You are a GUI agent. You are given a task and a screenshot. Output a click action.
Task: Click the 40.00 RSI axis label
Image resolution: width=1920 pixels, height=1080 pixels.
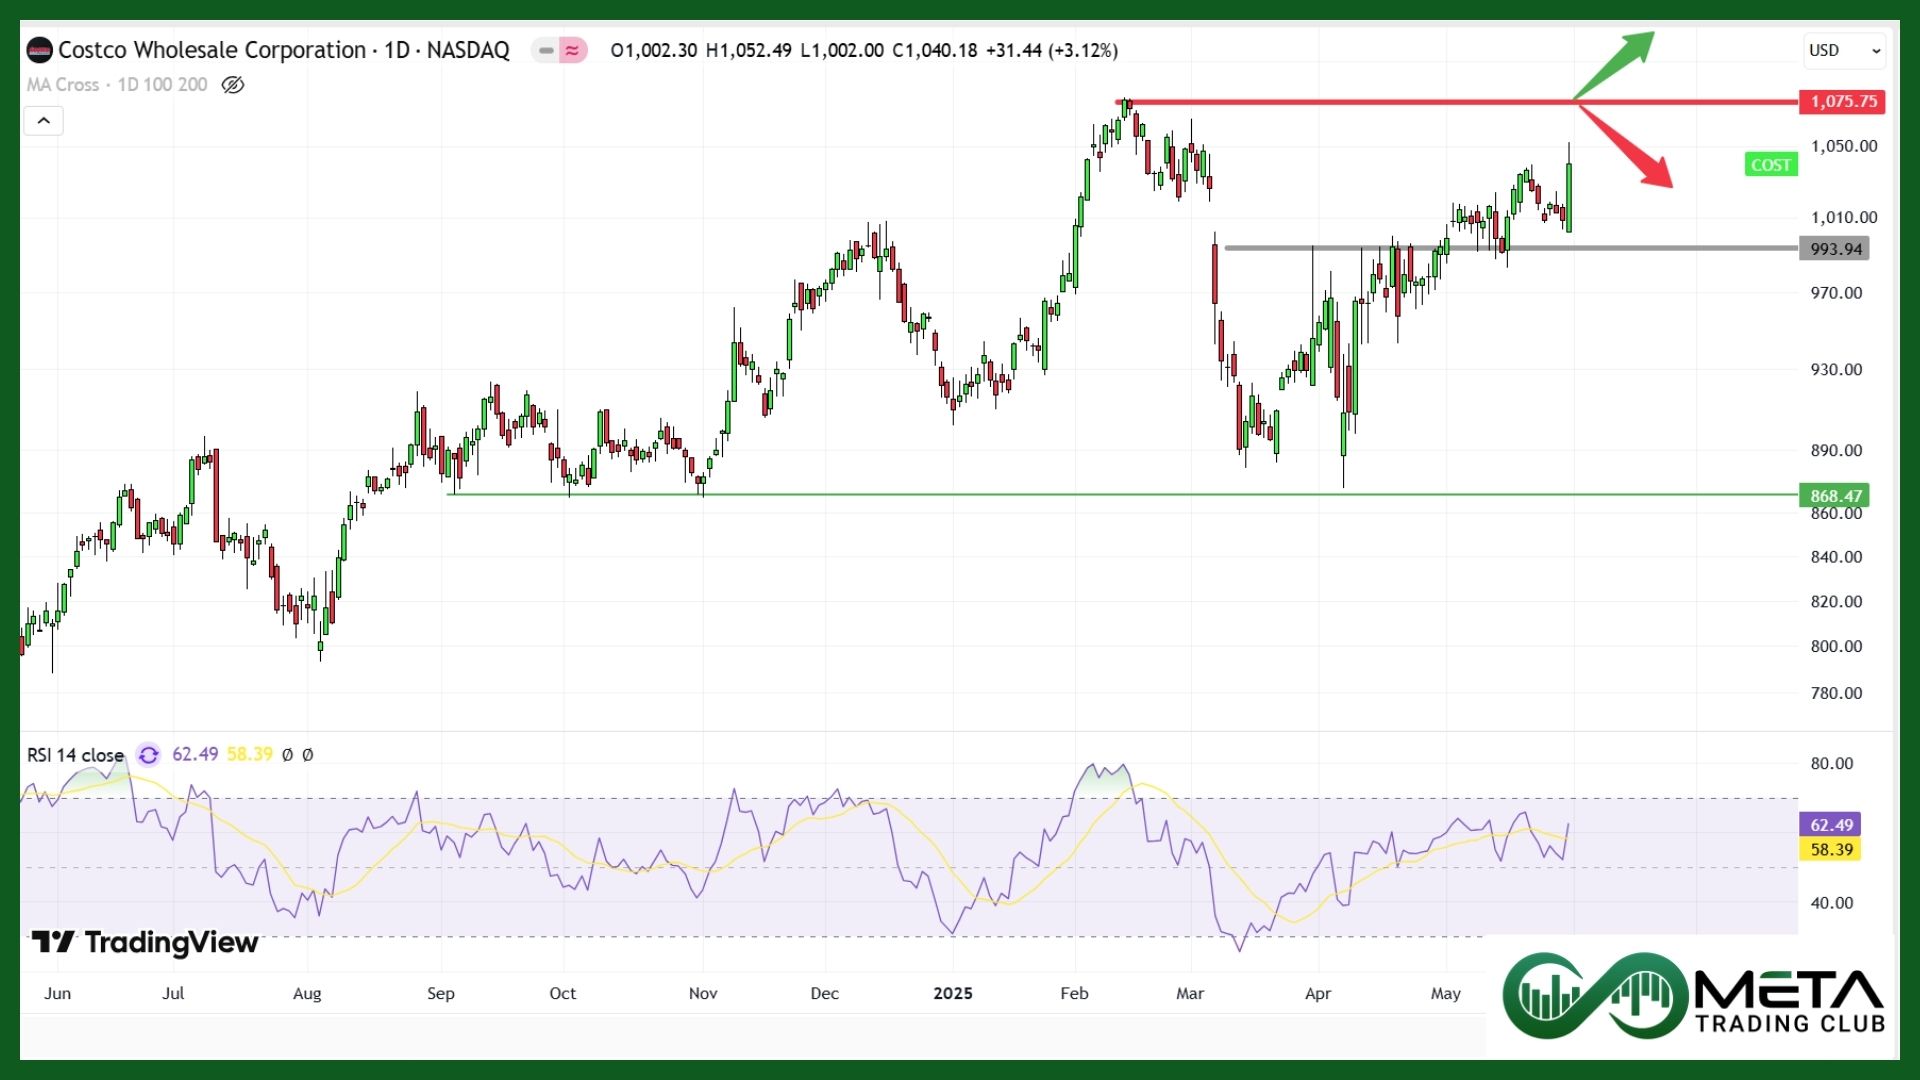(1831, 903)
